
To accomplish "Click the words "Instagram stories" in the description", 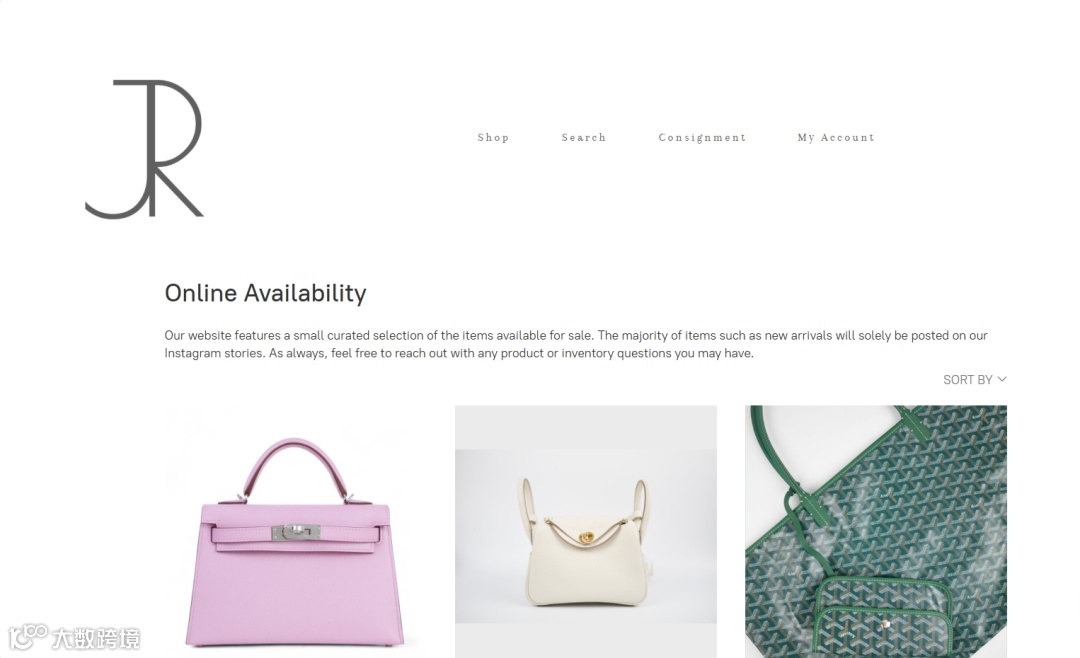I will point(214,353).
